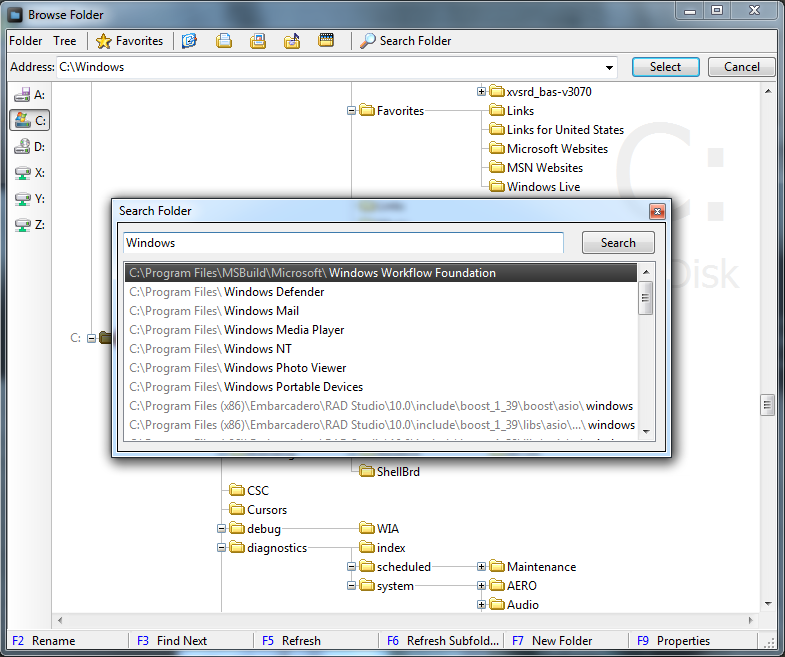Viewport: 785px width, 657px height.
Task: Select Windows Media Player result
Action: click(x=381, y=330)
